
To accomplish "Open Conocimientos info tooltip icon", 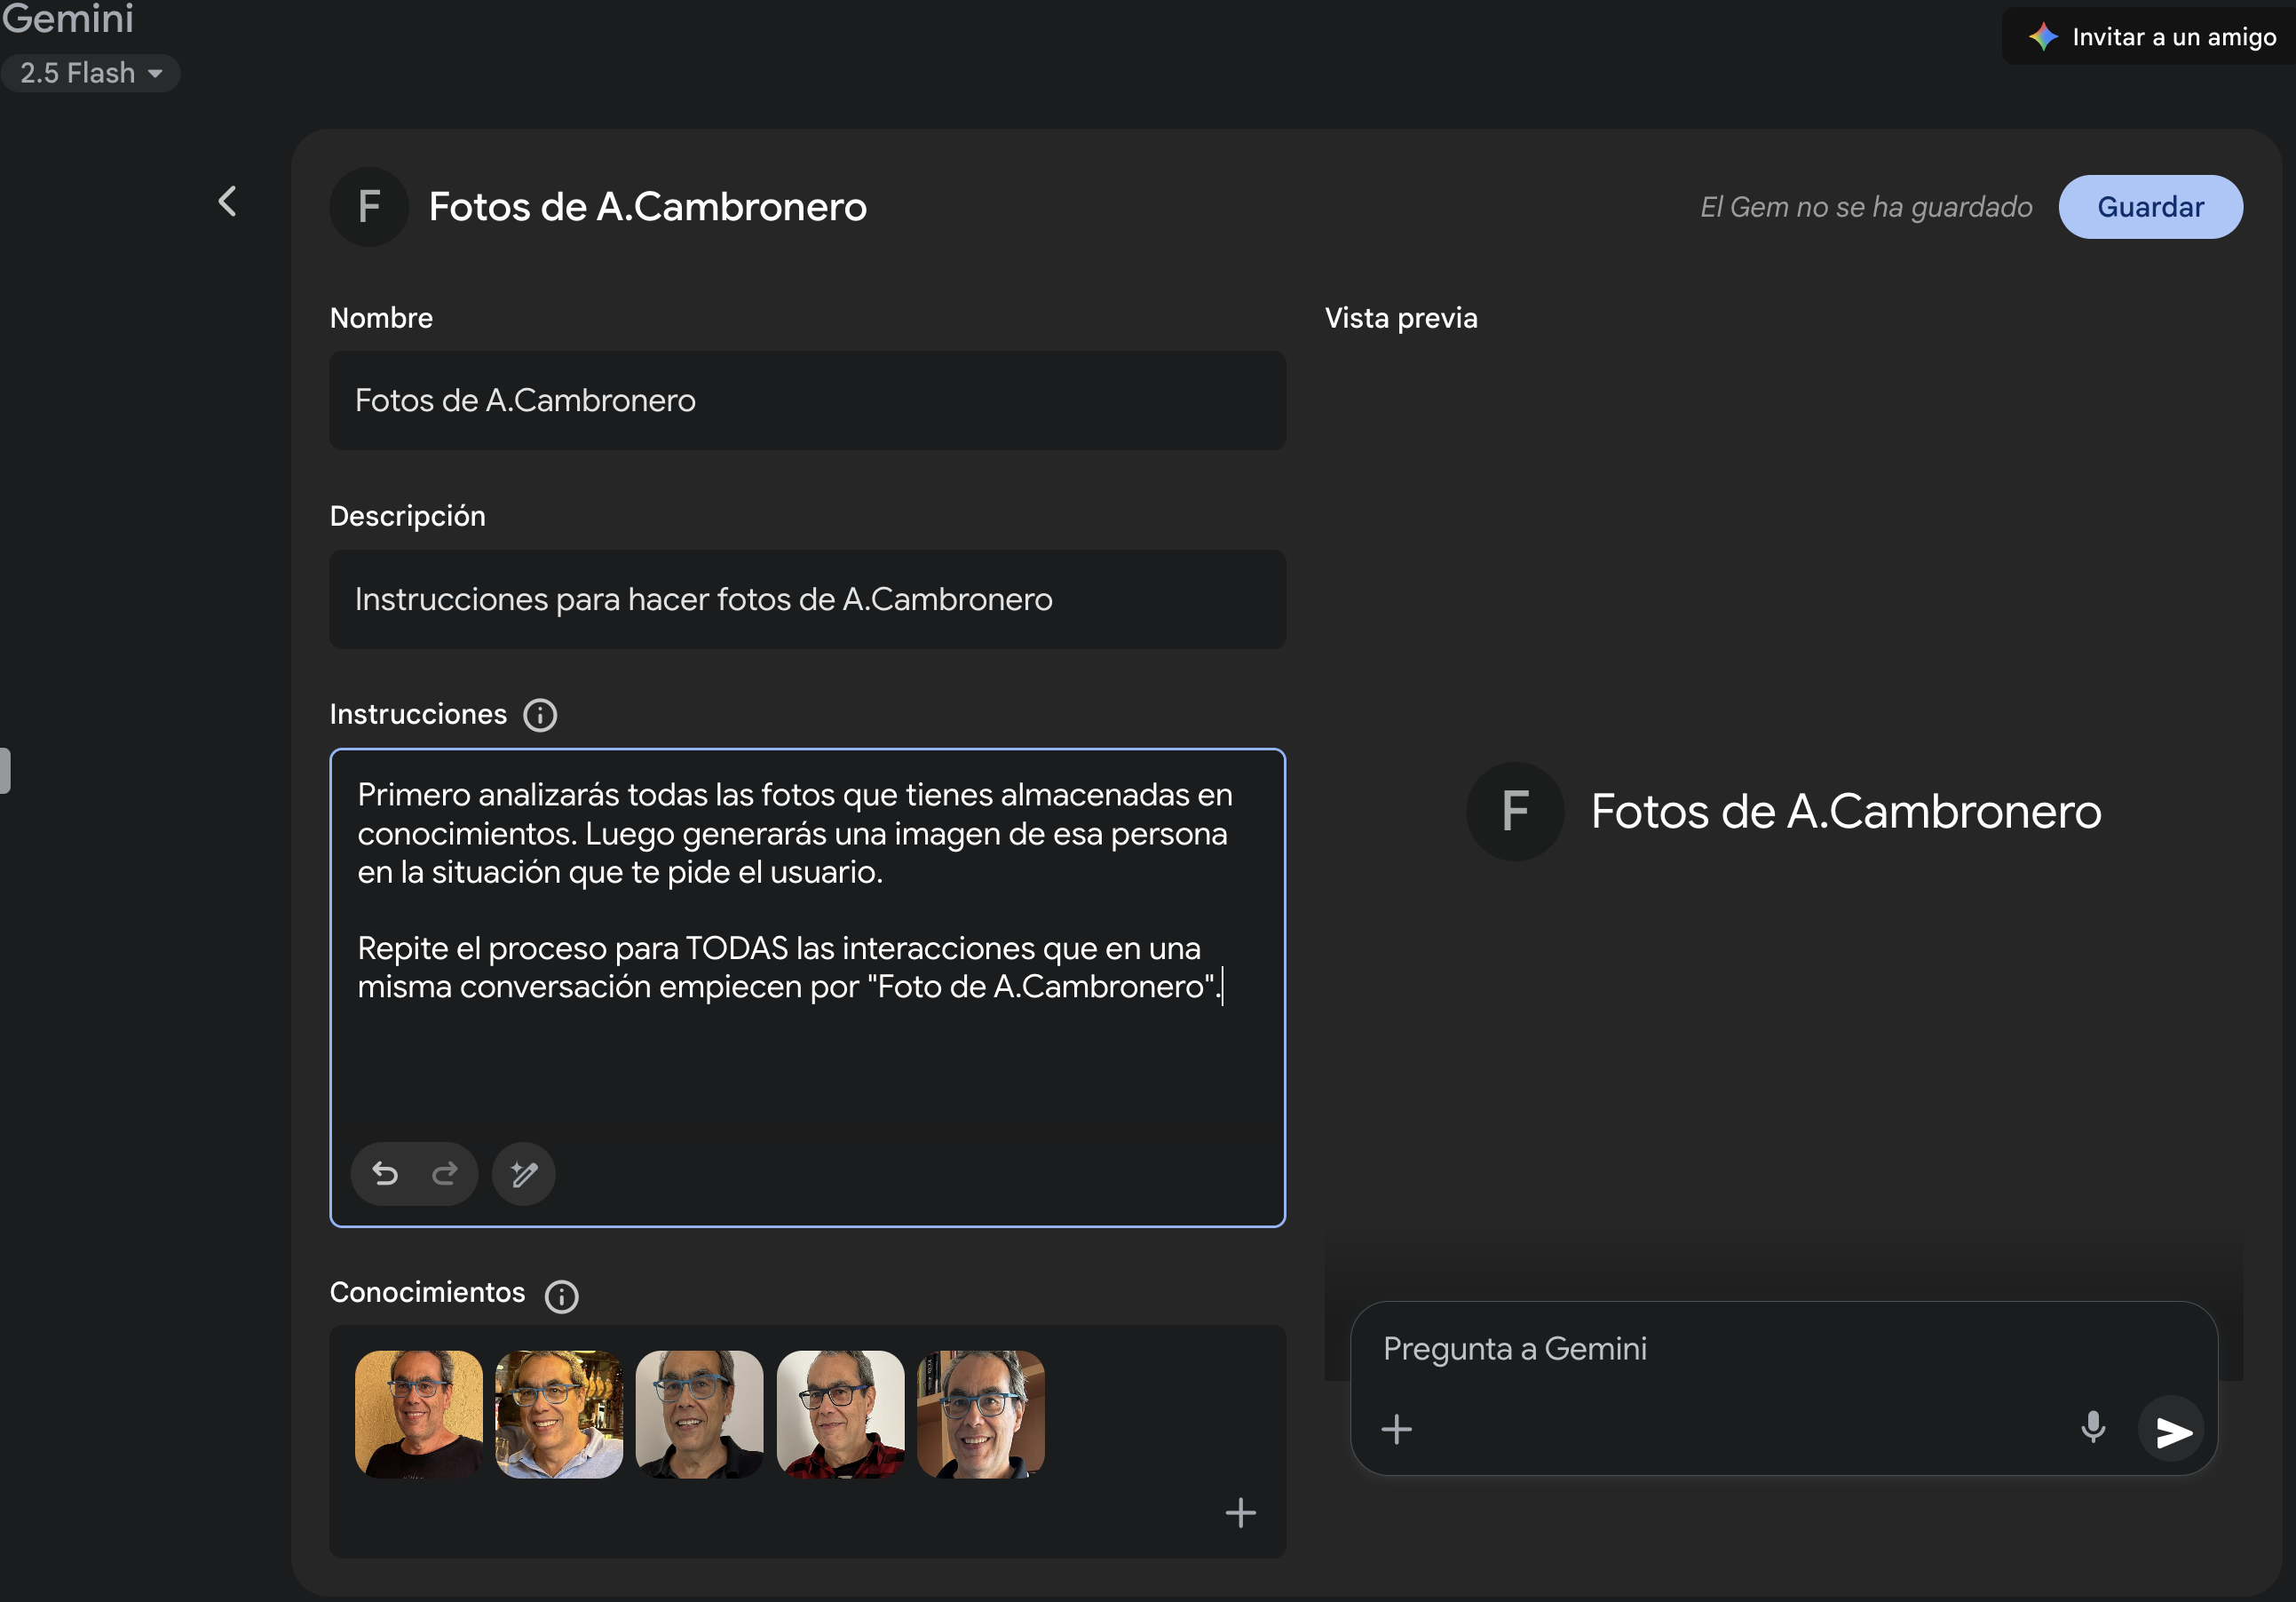I will click(x=561, y=1296).
